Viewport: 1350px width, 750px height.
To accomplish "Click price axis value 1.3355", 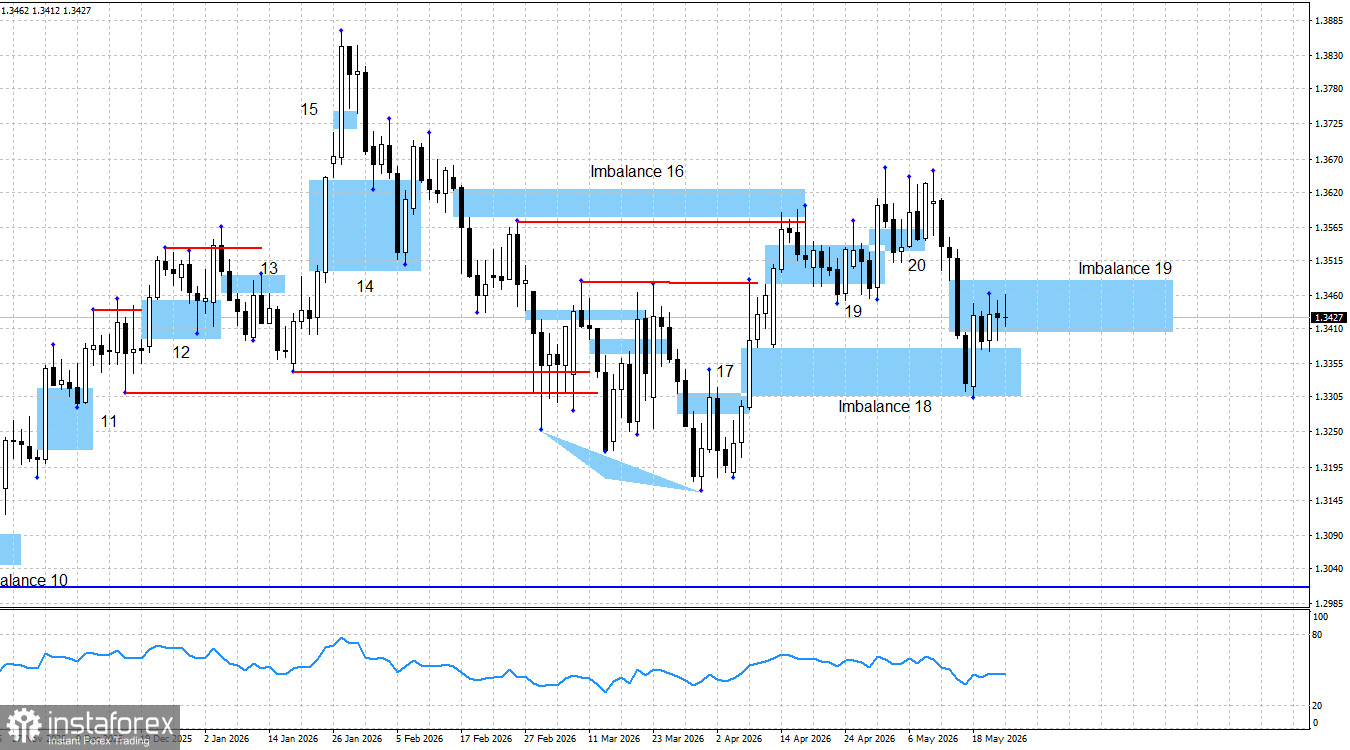I will coord(1328,363).
